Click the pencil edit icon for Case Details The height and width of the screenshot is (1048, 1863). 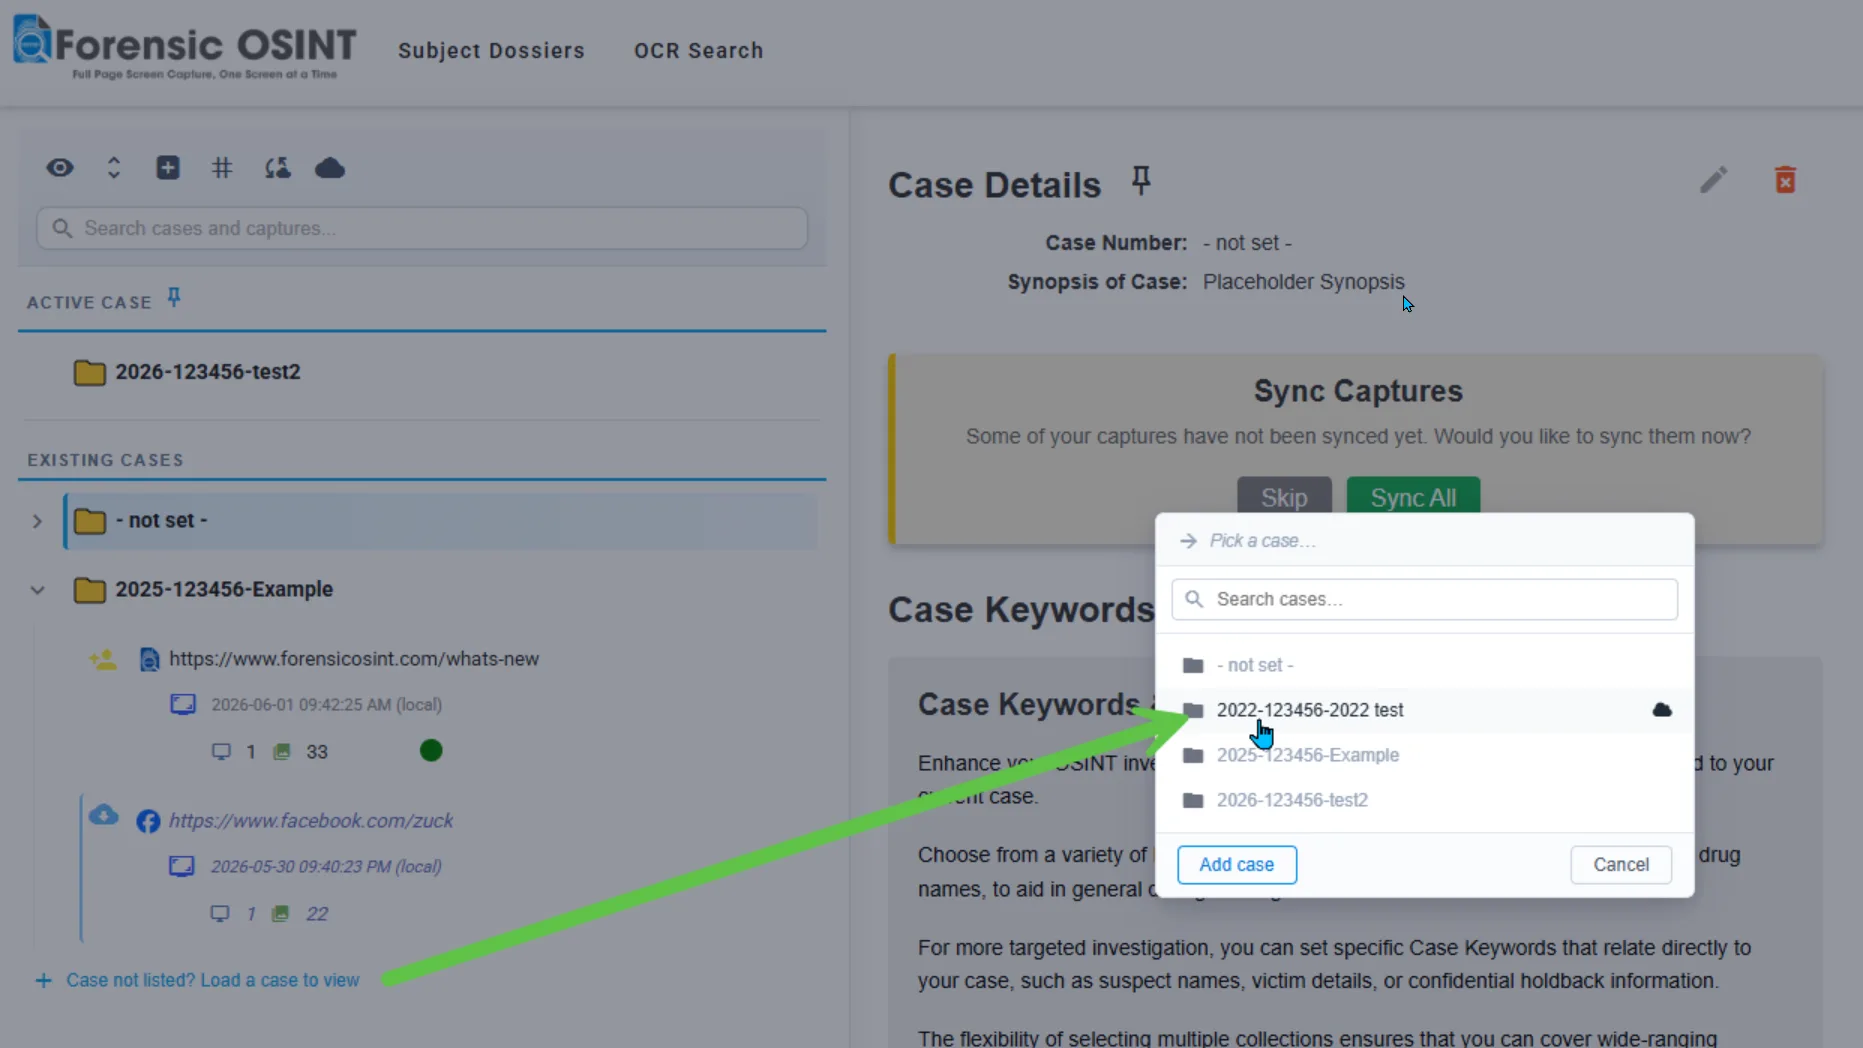[1714, 180]
